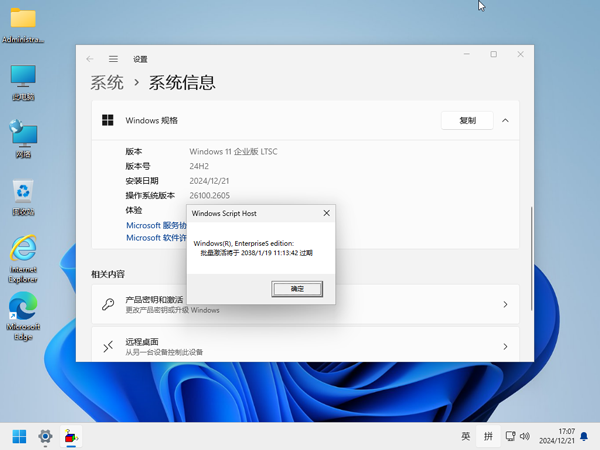
Task: Select the install date 2024/12/21 value
Action: point(209,181)
